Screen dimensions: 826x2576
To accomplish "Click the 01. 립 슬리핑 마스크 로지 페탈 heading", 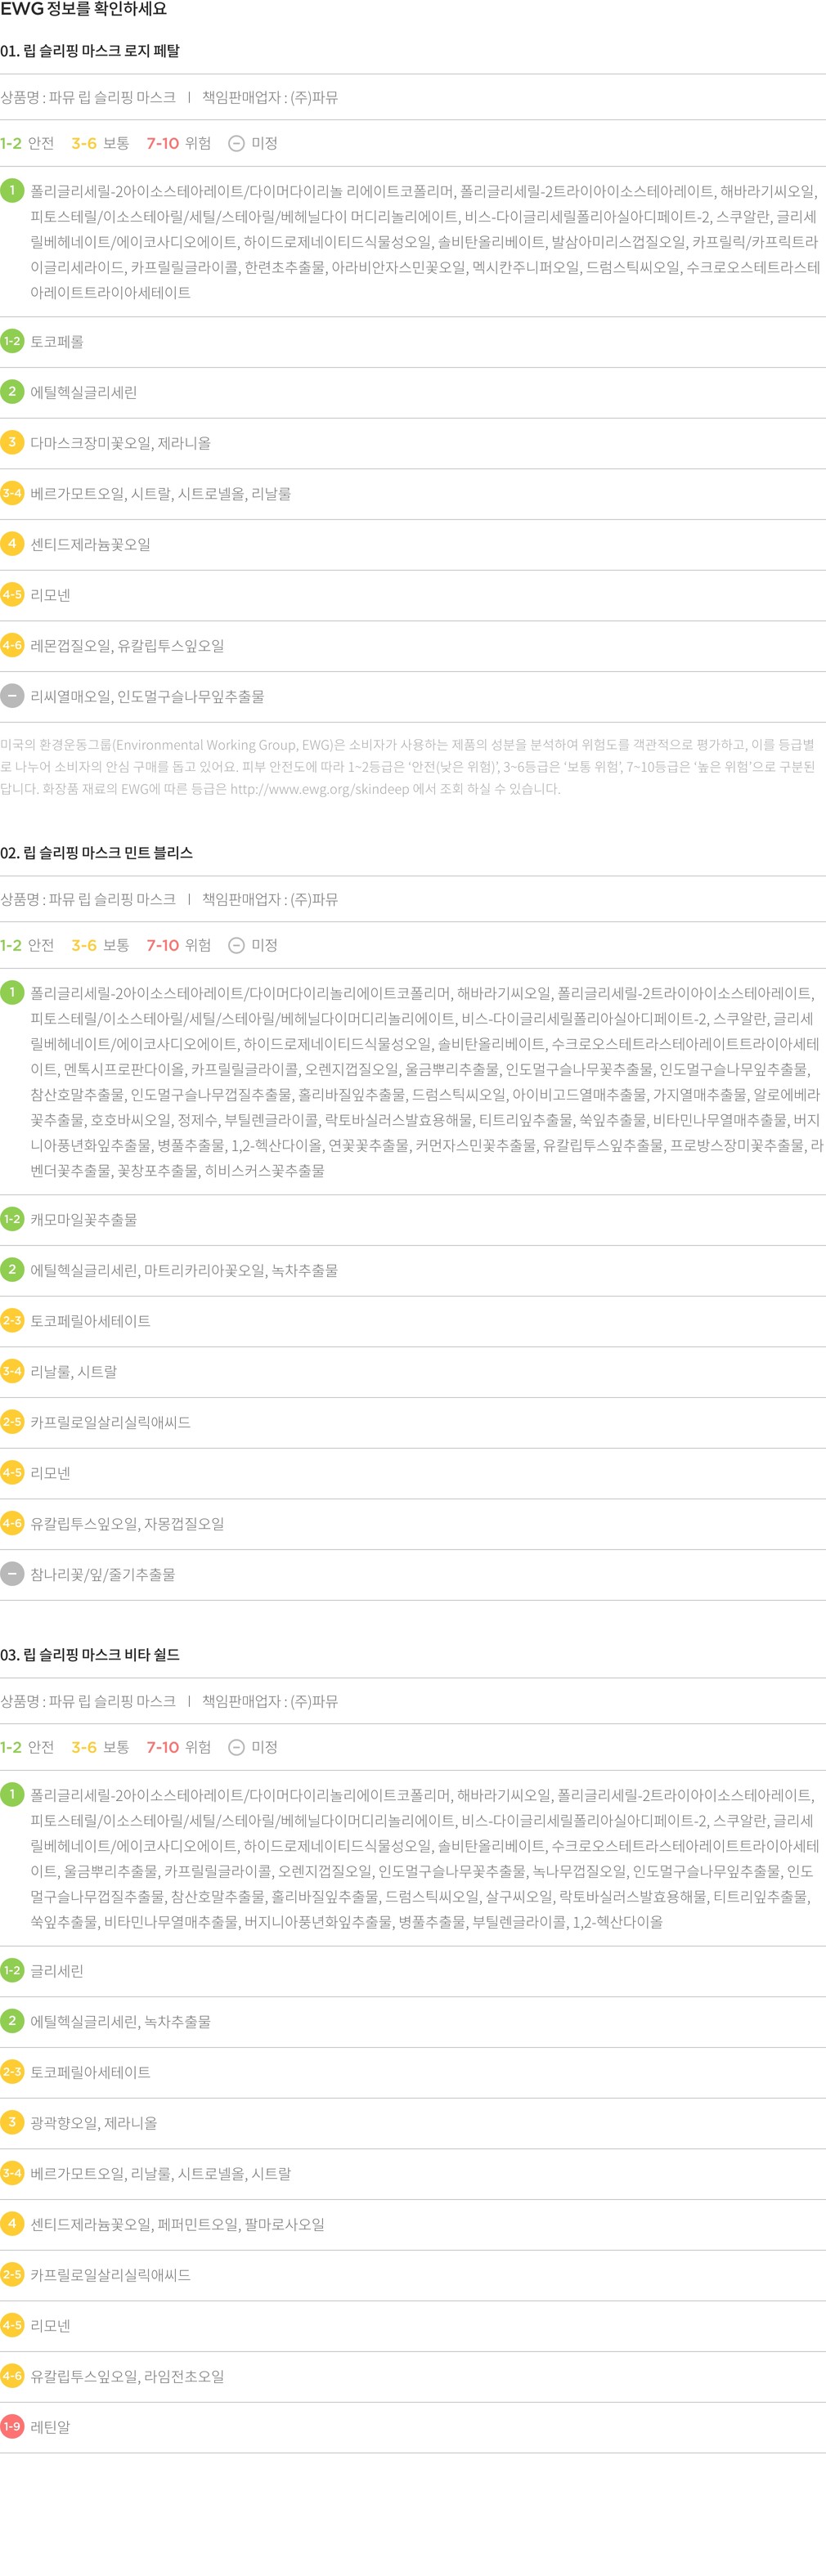I will coord(90,51).
